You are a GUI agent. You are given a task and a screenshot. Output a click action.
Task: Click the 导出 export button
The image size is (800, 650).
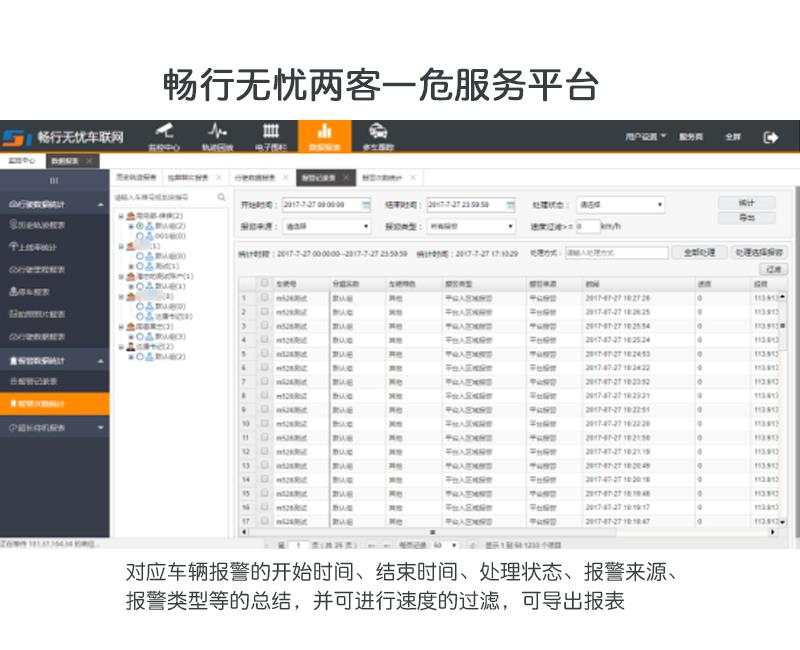click(746, 217)
